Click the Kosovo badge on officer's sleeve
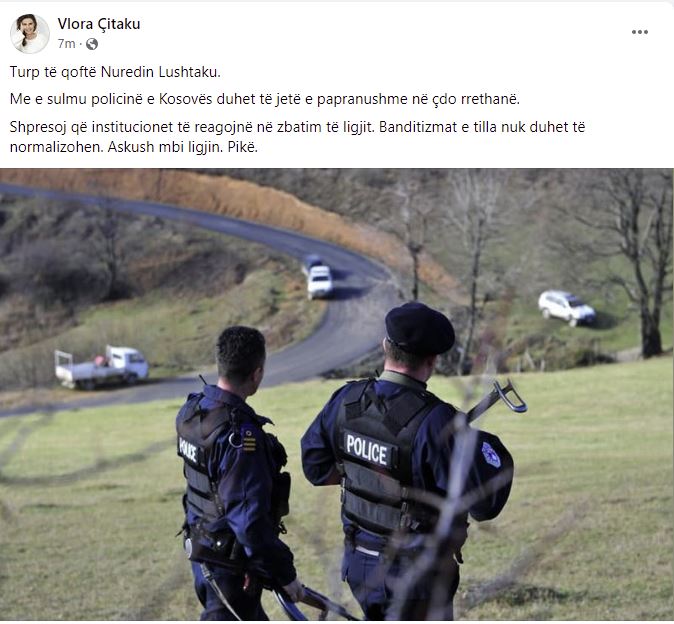The image size is (674, 624). (x=491, y=455)
